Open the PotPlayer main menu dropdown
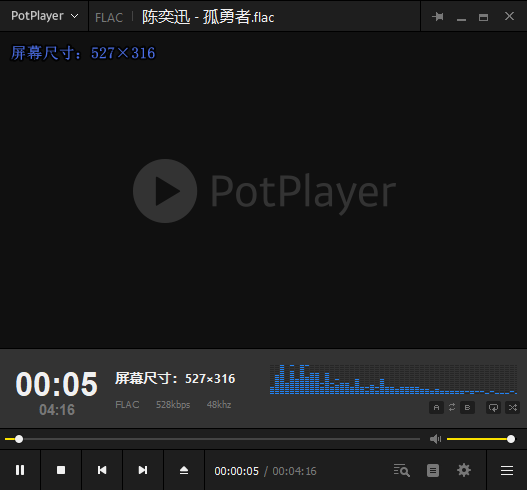 click(44, 16)
